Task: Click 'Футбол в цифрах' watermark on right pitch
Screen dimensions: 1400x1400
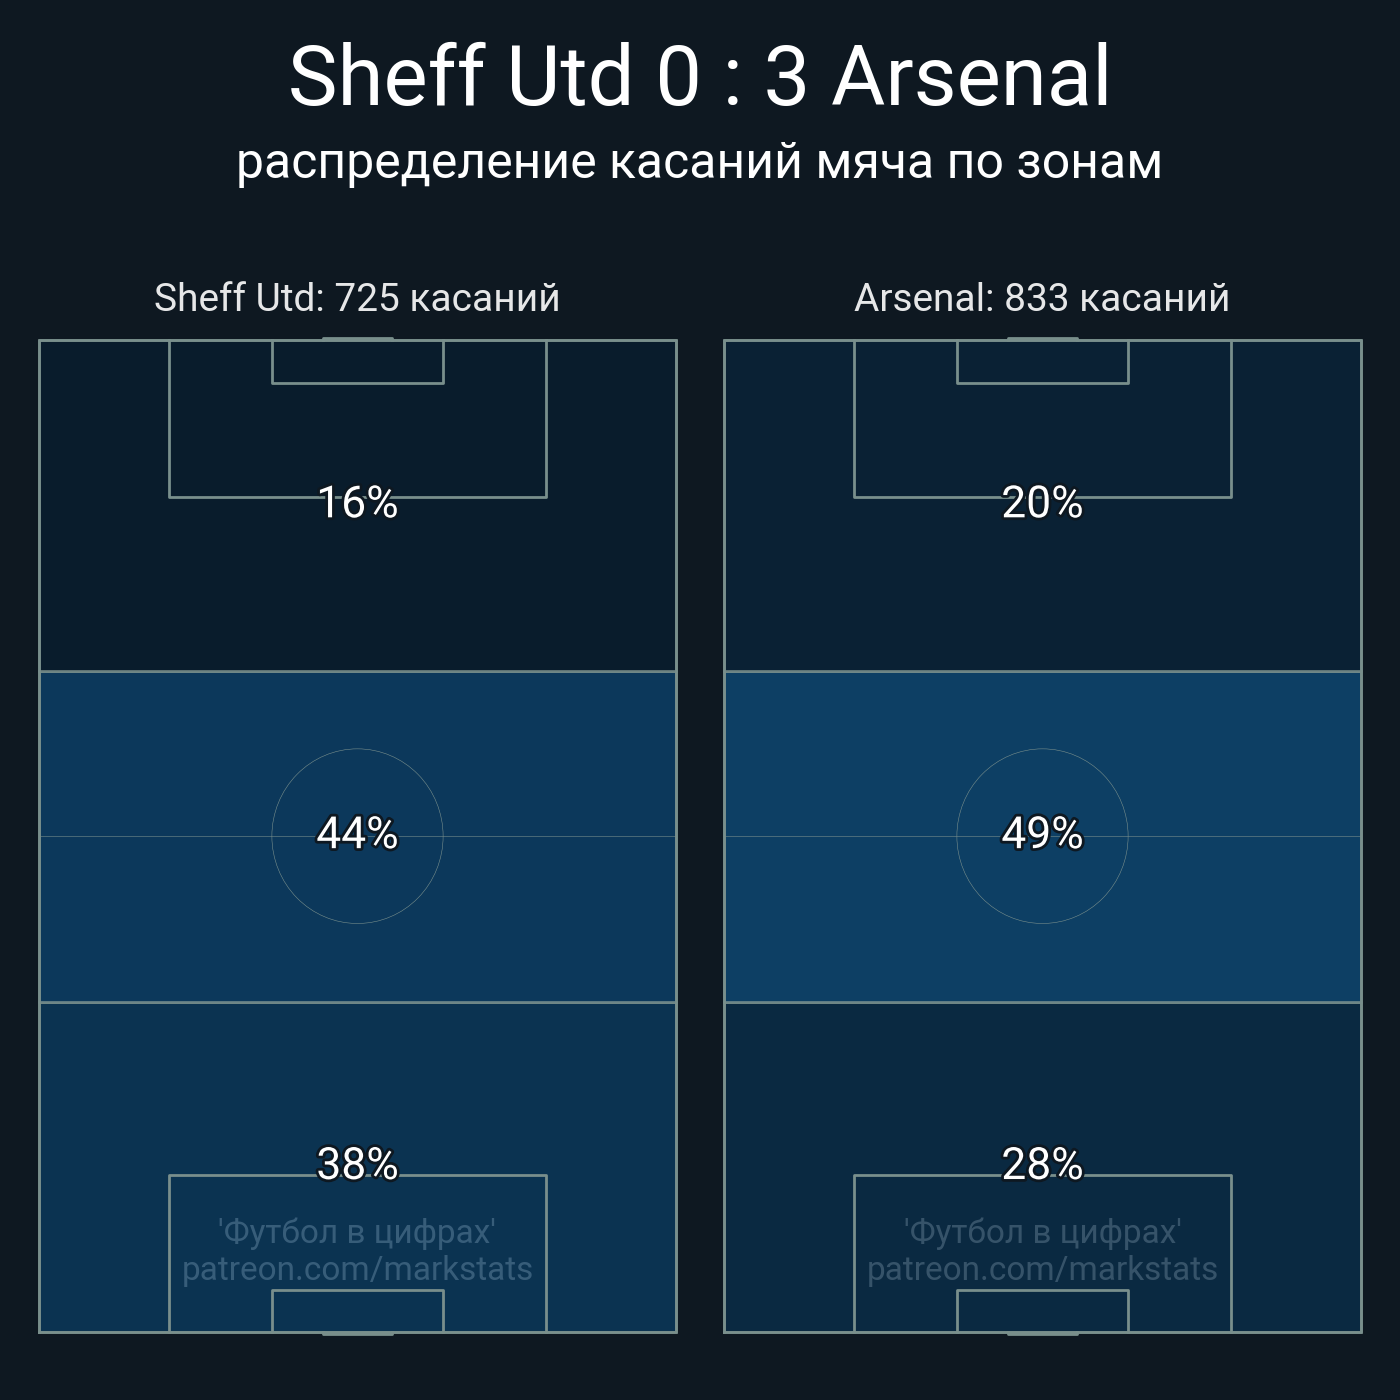Action: [1042, 1232]
